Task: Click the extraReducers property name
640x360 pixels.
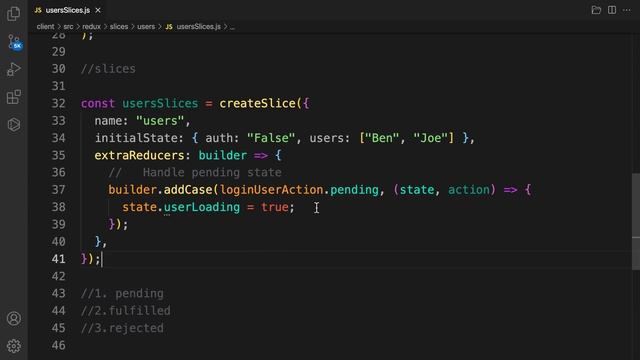Action: pyautogui.click(x=139, y=155)
